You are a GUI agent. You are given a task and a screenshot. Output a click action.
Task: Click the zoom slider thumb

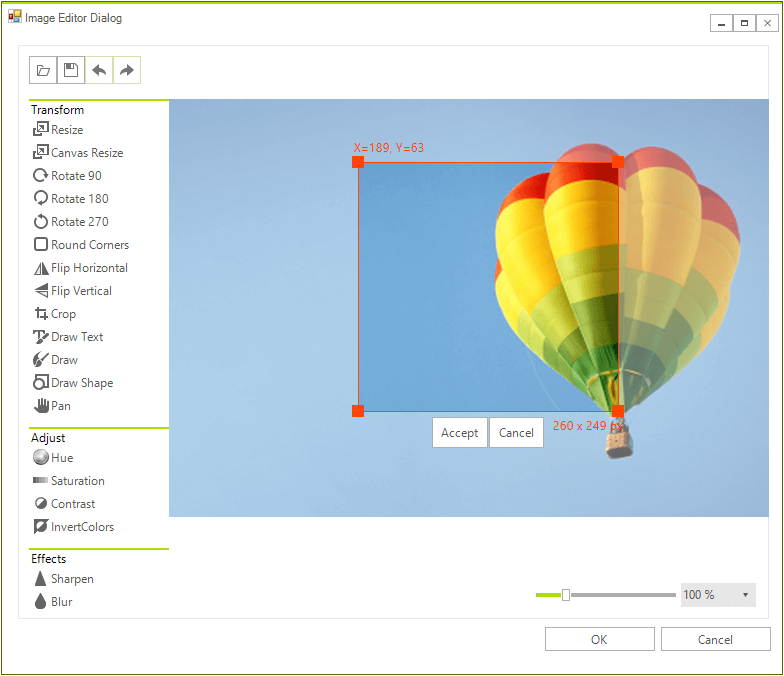pos(566,595)
